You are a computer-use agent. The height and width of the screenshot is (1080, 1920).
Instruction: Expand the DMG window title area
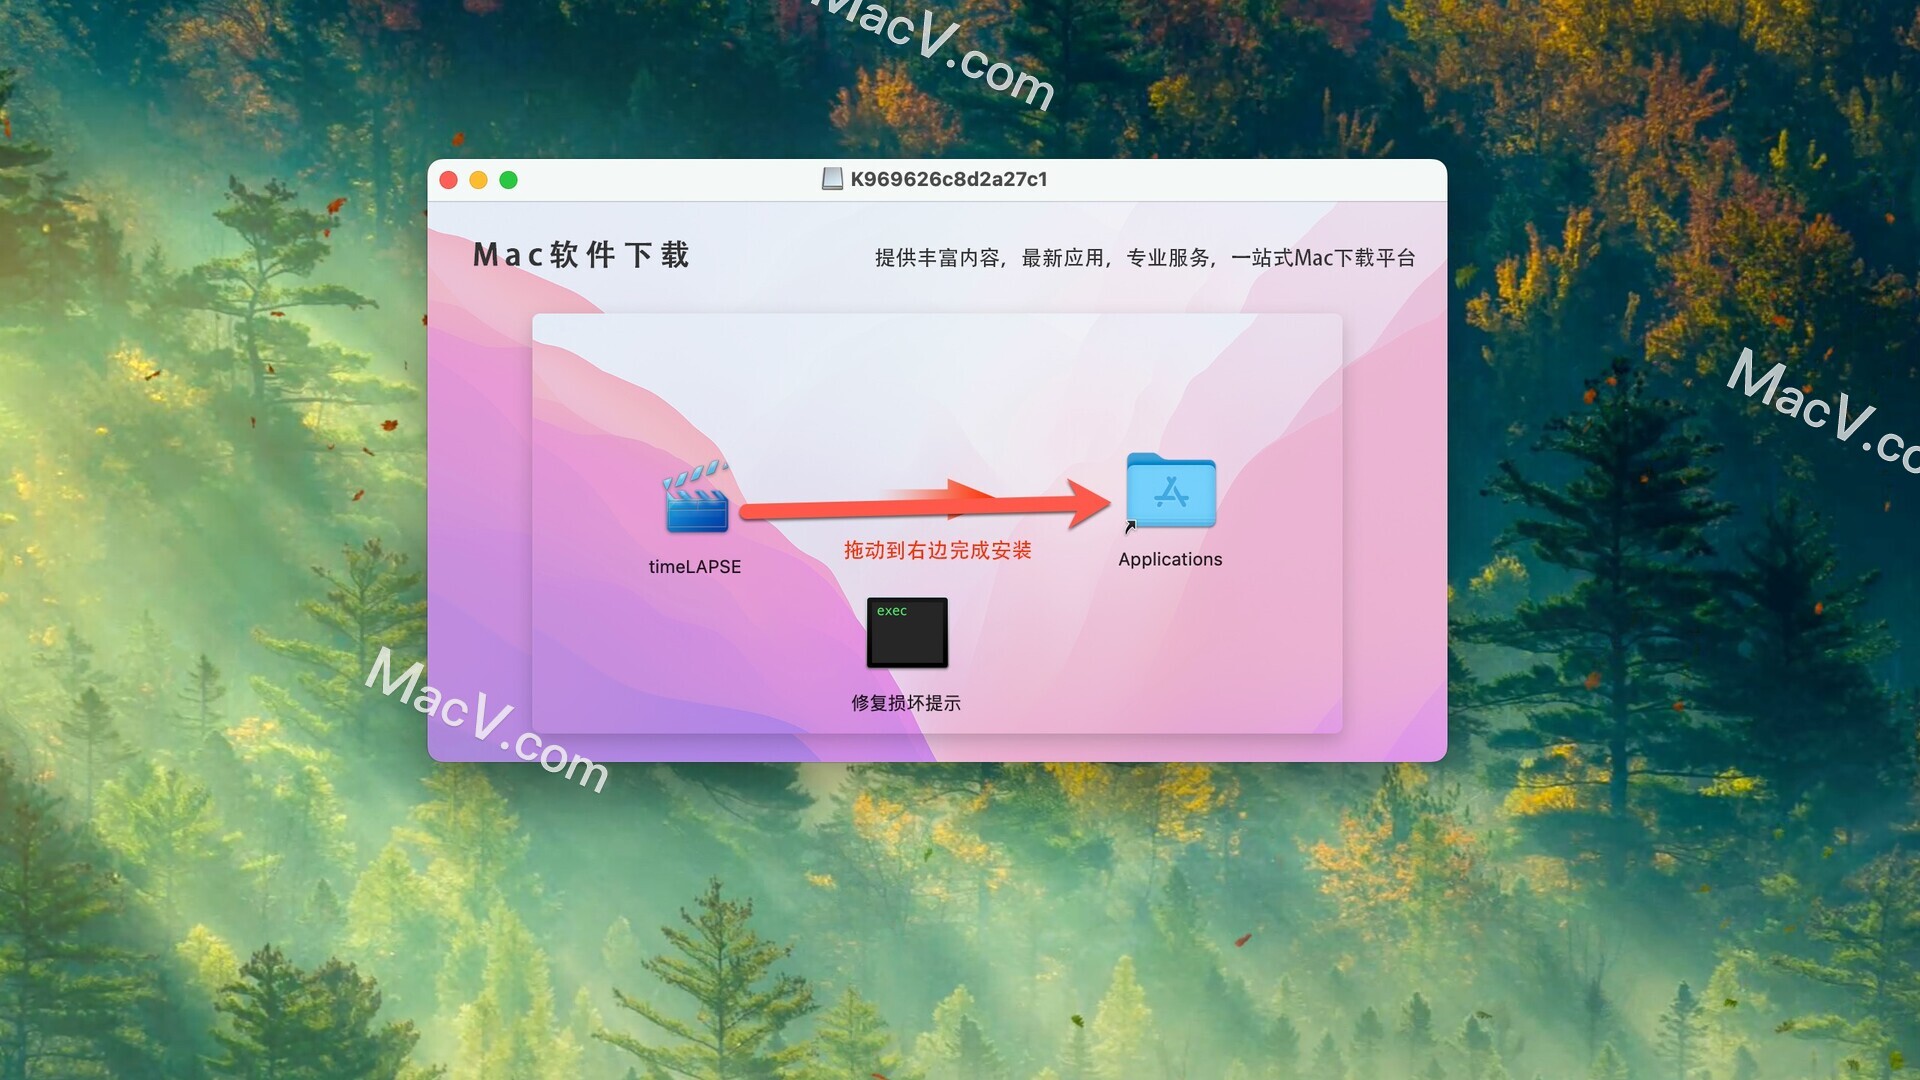click(x=938, y=181)
